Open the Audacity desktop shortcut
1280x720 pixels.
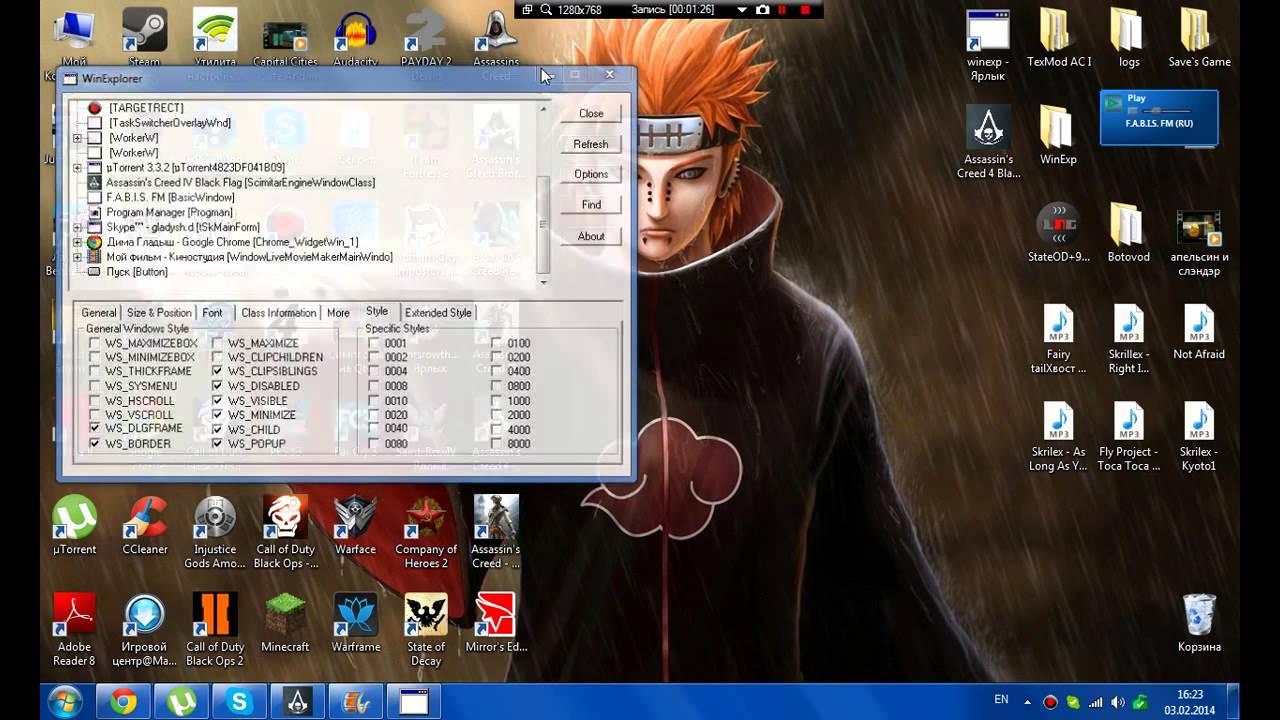point(355,36)
